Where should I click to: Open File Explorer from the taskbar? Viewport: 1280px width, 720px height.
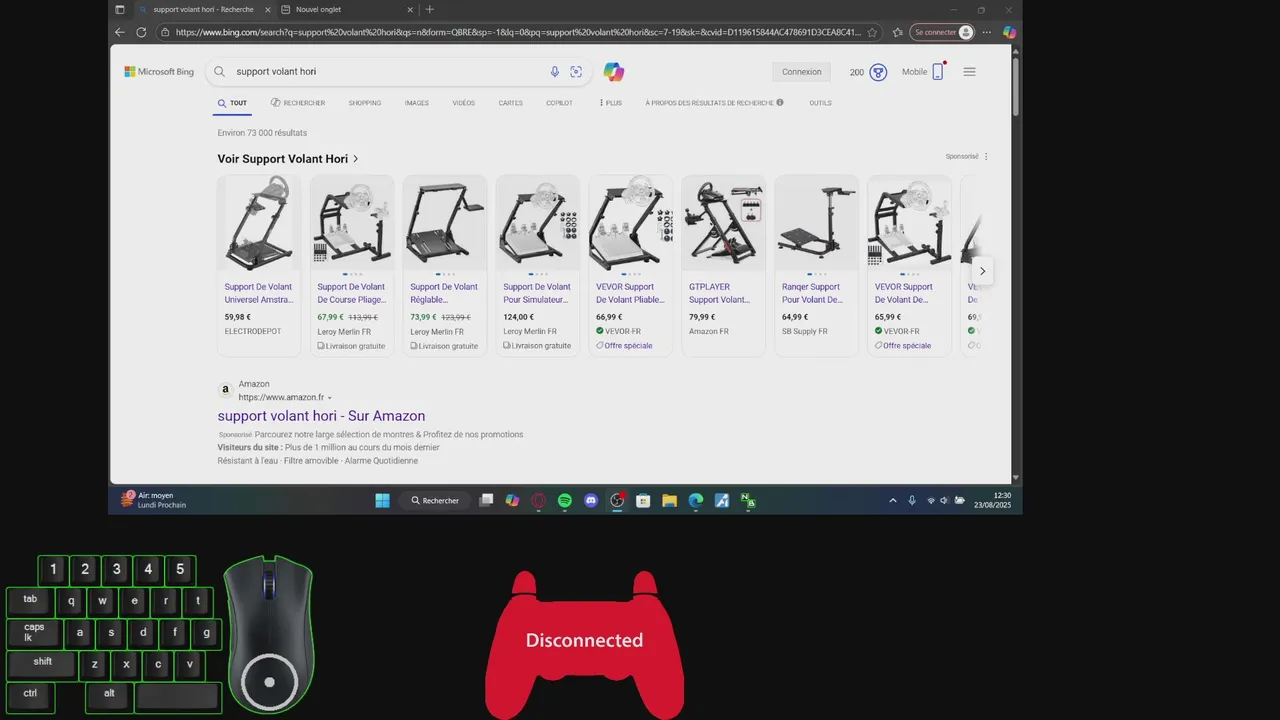click(x=669, y=500)
